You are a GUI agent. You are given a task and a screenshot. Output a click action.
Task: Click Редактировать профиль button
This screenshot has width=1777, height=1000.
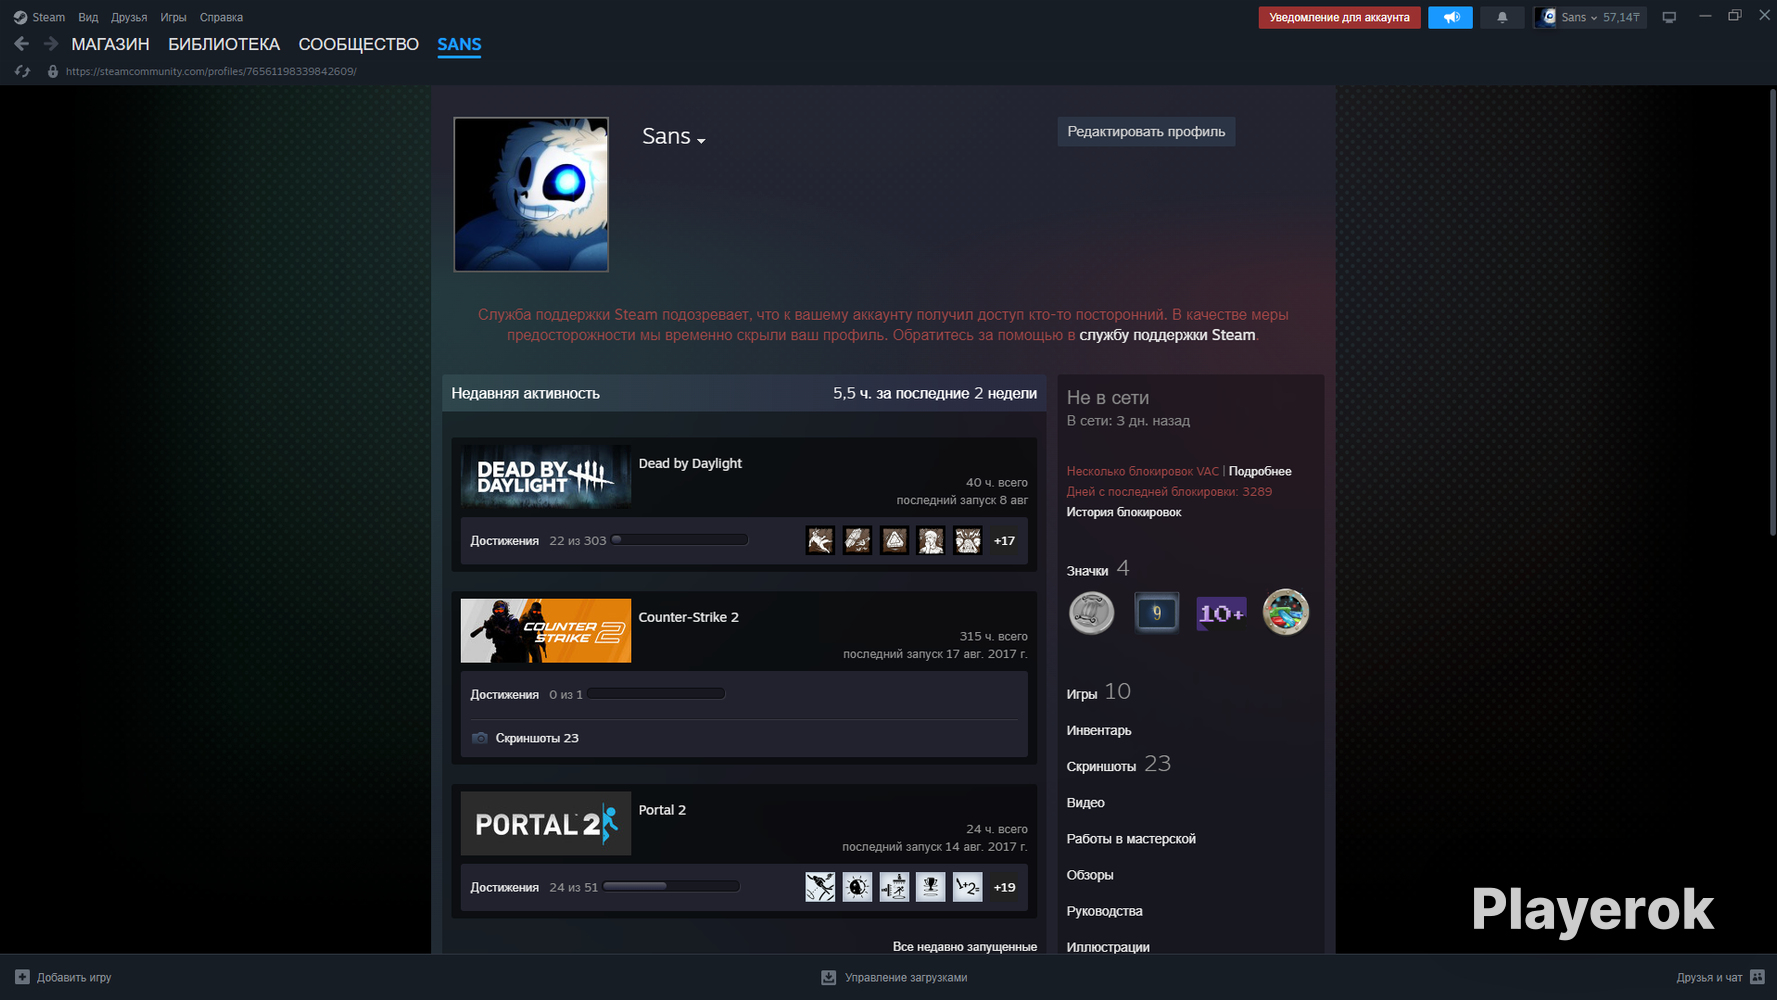[1146, 132]
